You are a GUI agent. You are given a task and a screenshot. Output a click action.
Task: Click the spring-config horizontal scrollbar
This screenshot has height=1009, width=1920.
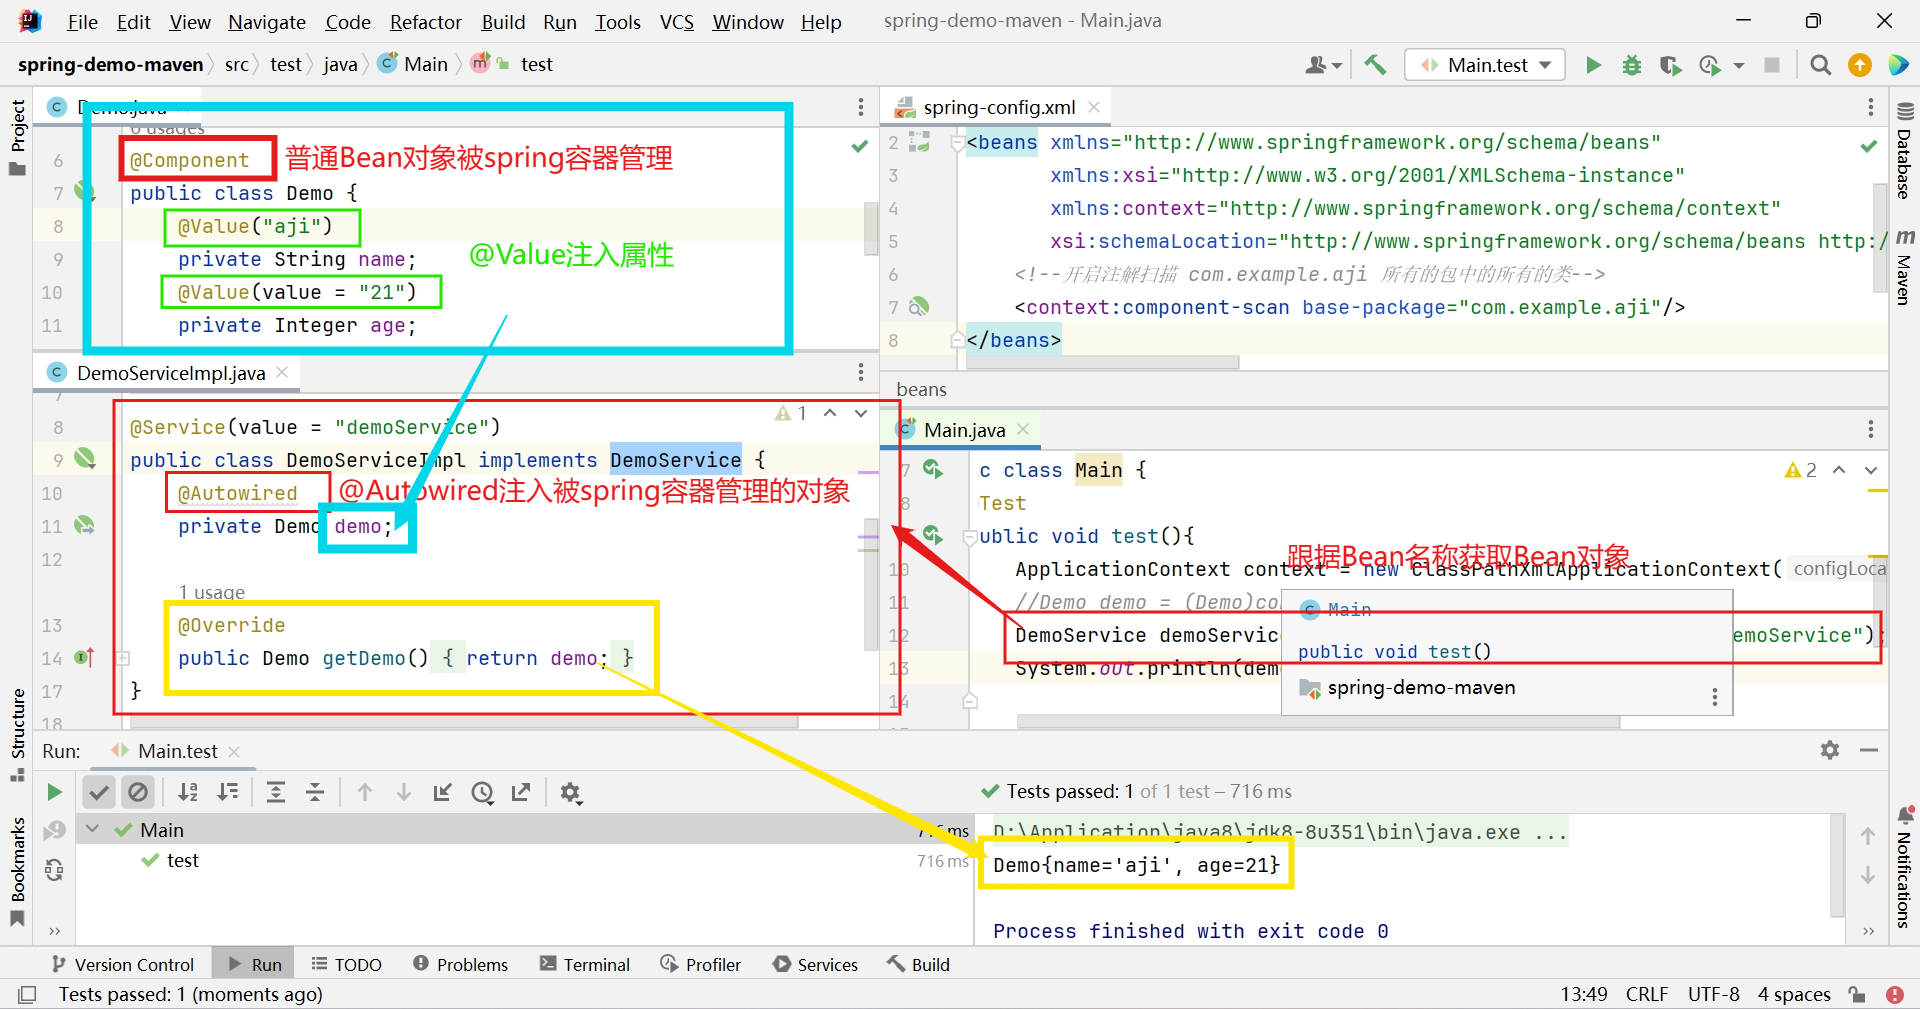click(1102, 363)
